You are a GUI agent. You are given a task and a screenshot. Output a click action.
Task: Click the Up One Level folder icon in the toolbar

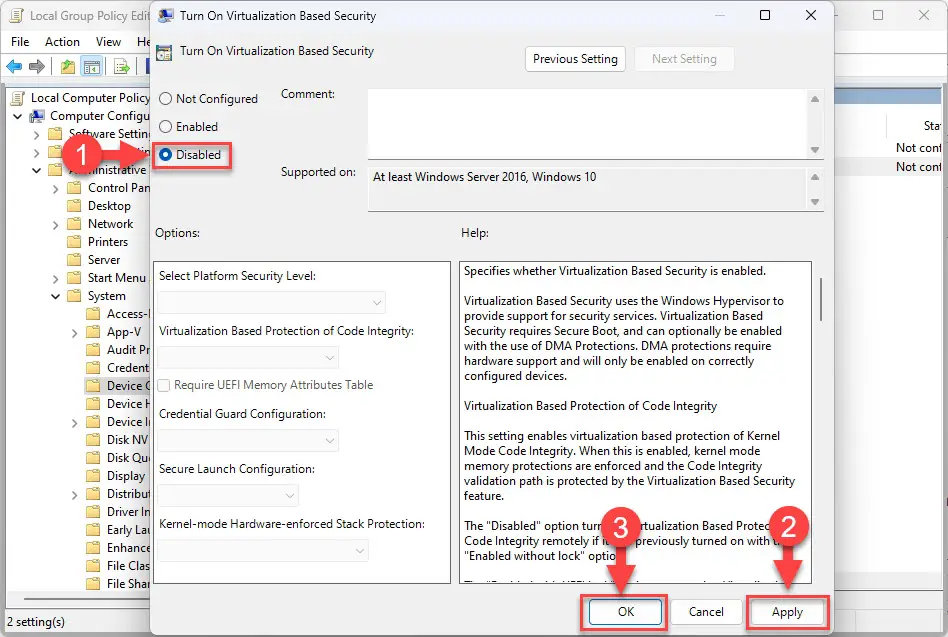click(x=68, y=66)
